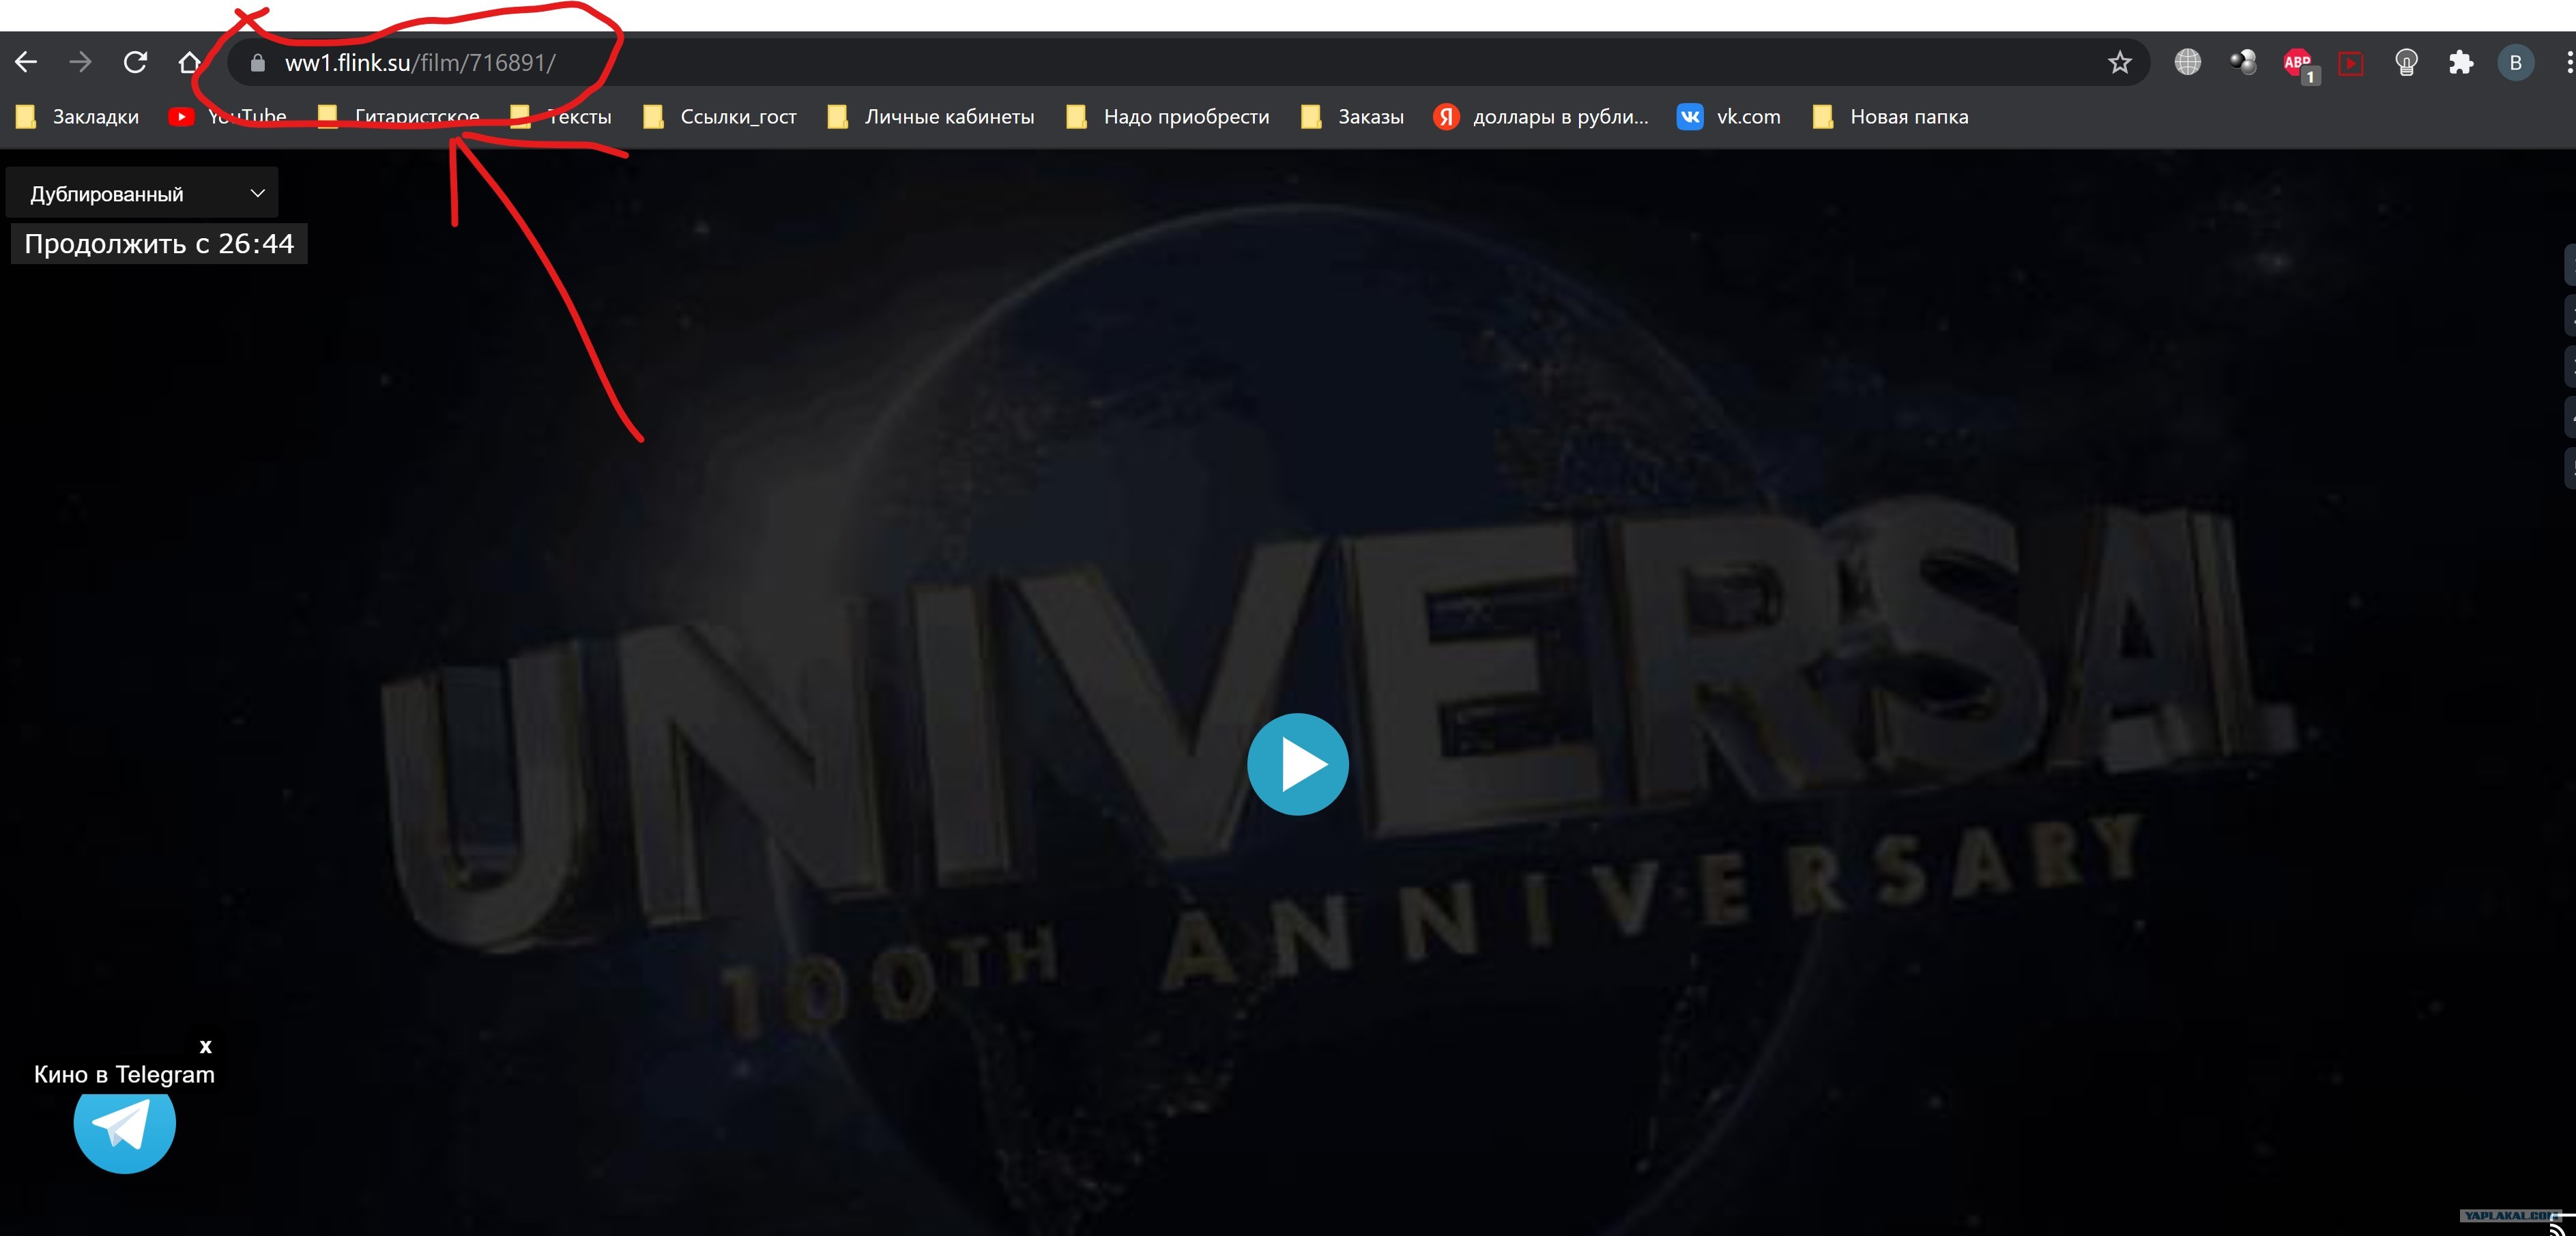Open the Личные кабинеты bookmarks folder
Screen dimensions: 2576x1236
pyautogui.click(x=931, y=117)
